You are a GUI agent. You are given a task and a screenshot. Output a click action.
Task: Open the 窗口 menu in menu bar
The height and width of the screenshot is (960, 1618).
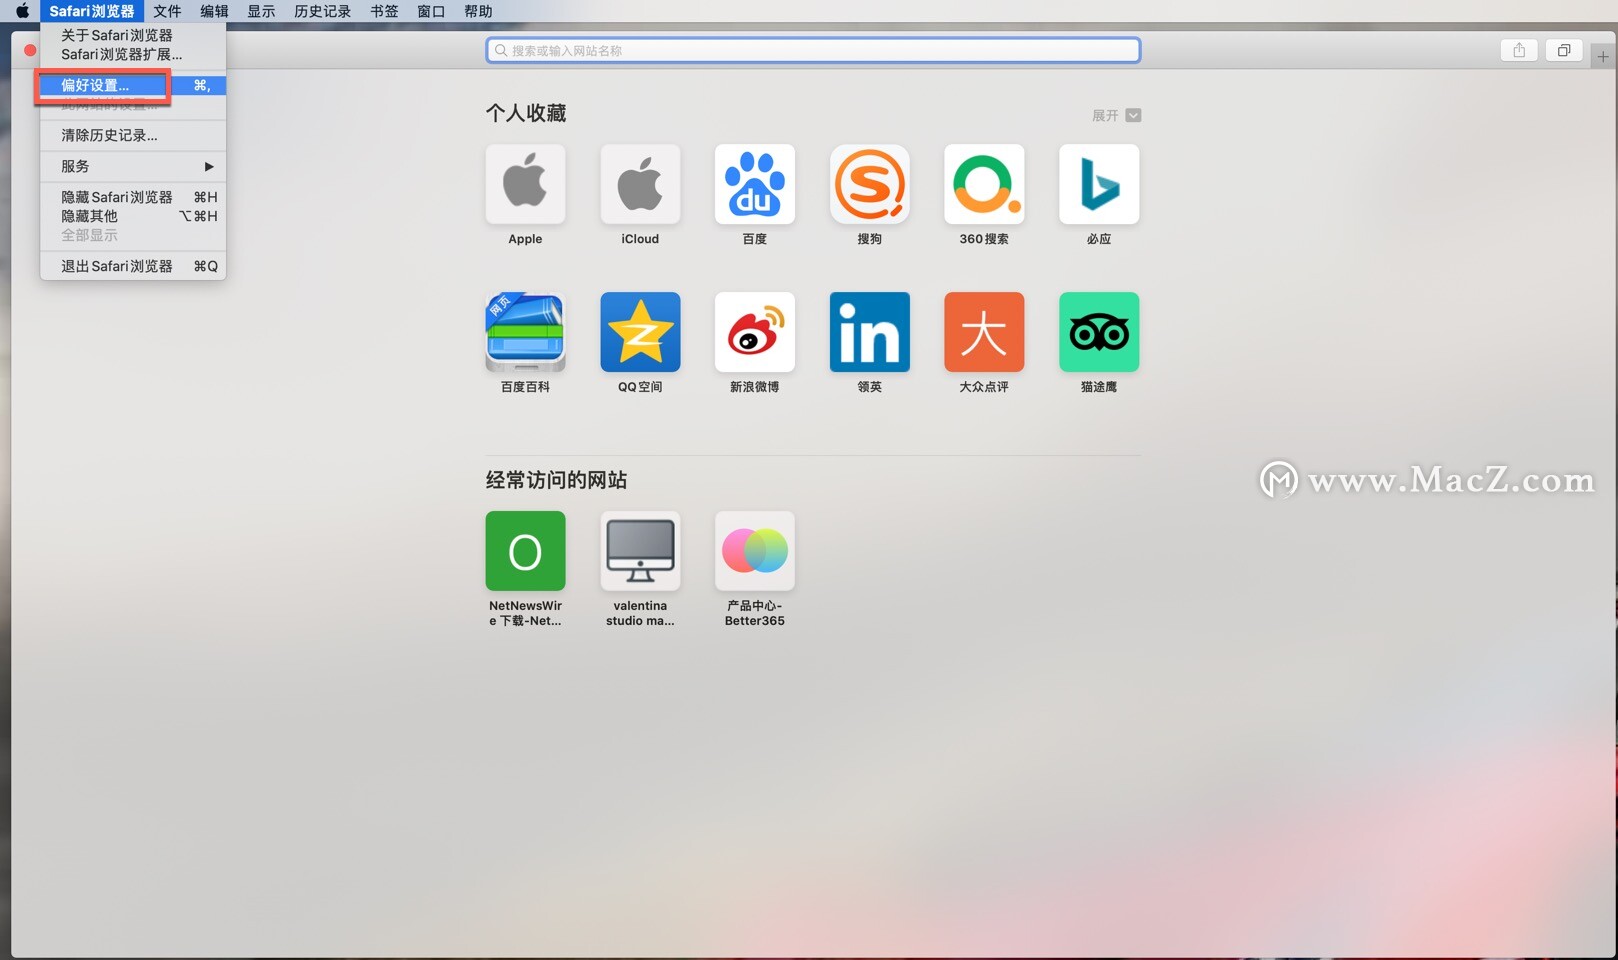[x=431, y=11]
